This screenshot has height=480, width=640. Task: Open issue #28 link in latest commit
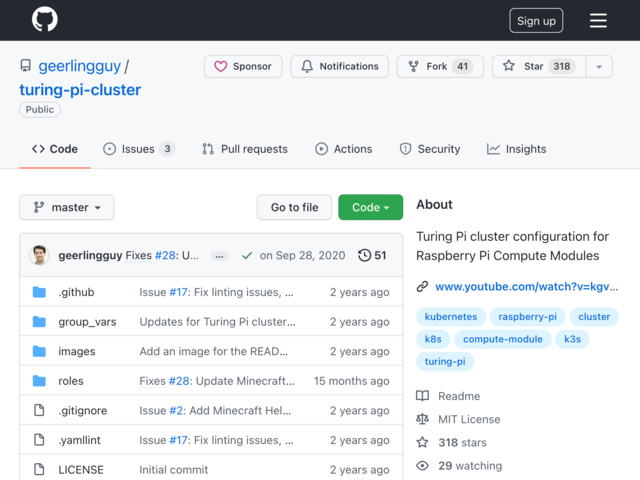point(165,256)
